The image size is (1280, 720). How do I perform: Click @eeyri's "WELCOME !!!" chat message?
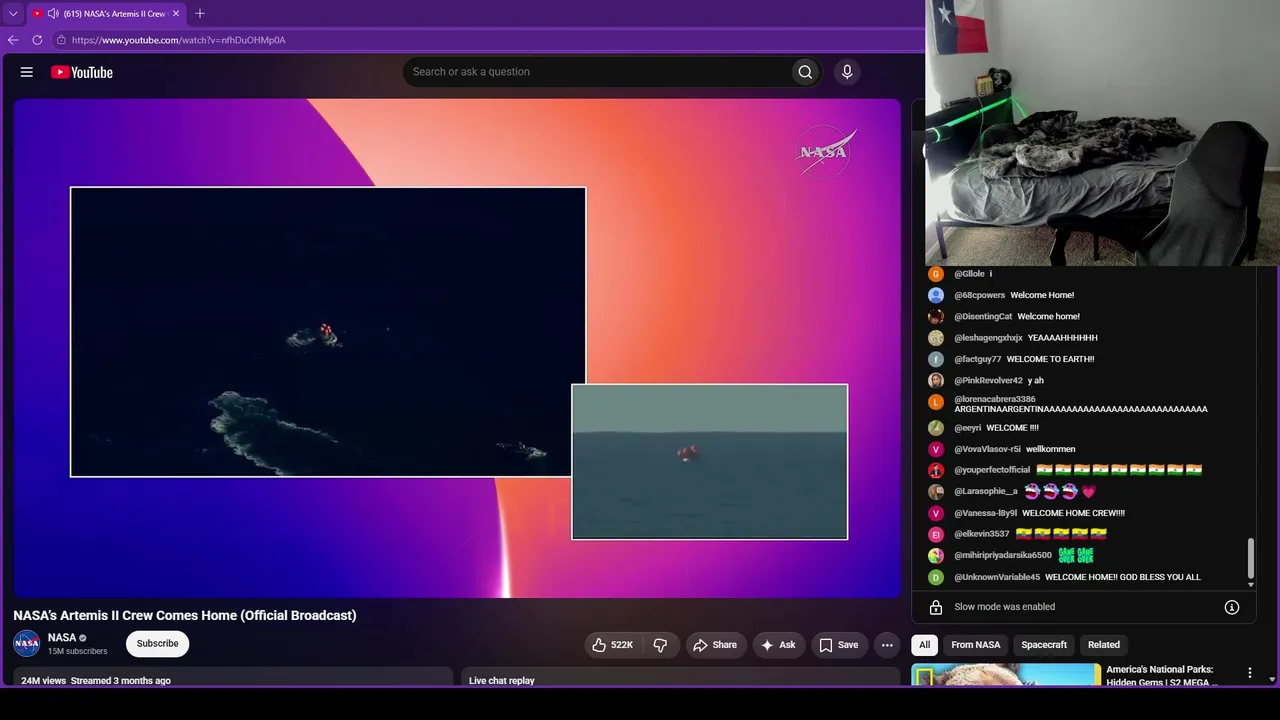tap(1012, 428)
